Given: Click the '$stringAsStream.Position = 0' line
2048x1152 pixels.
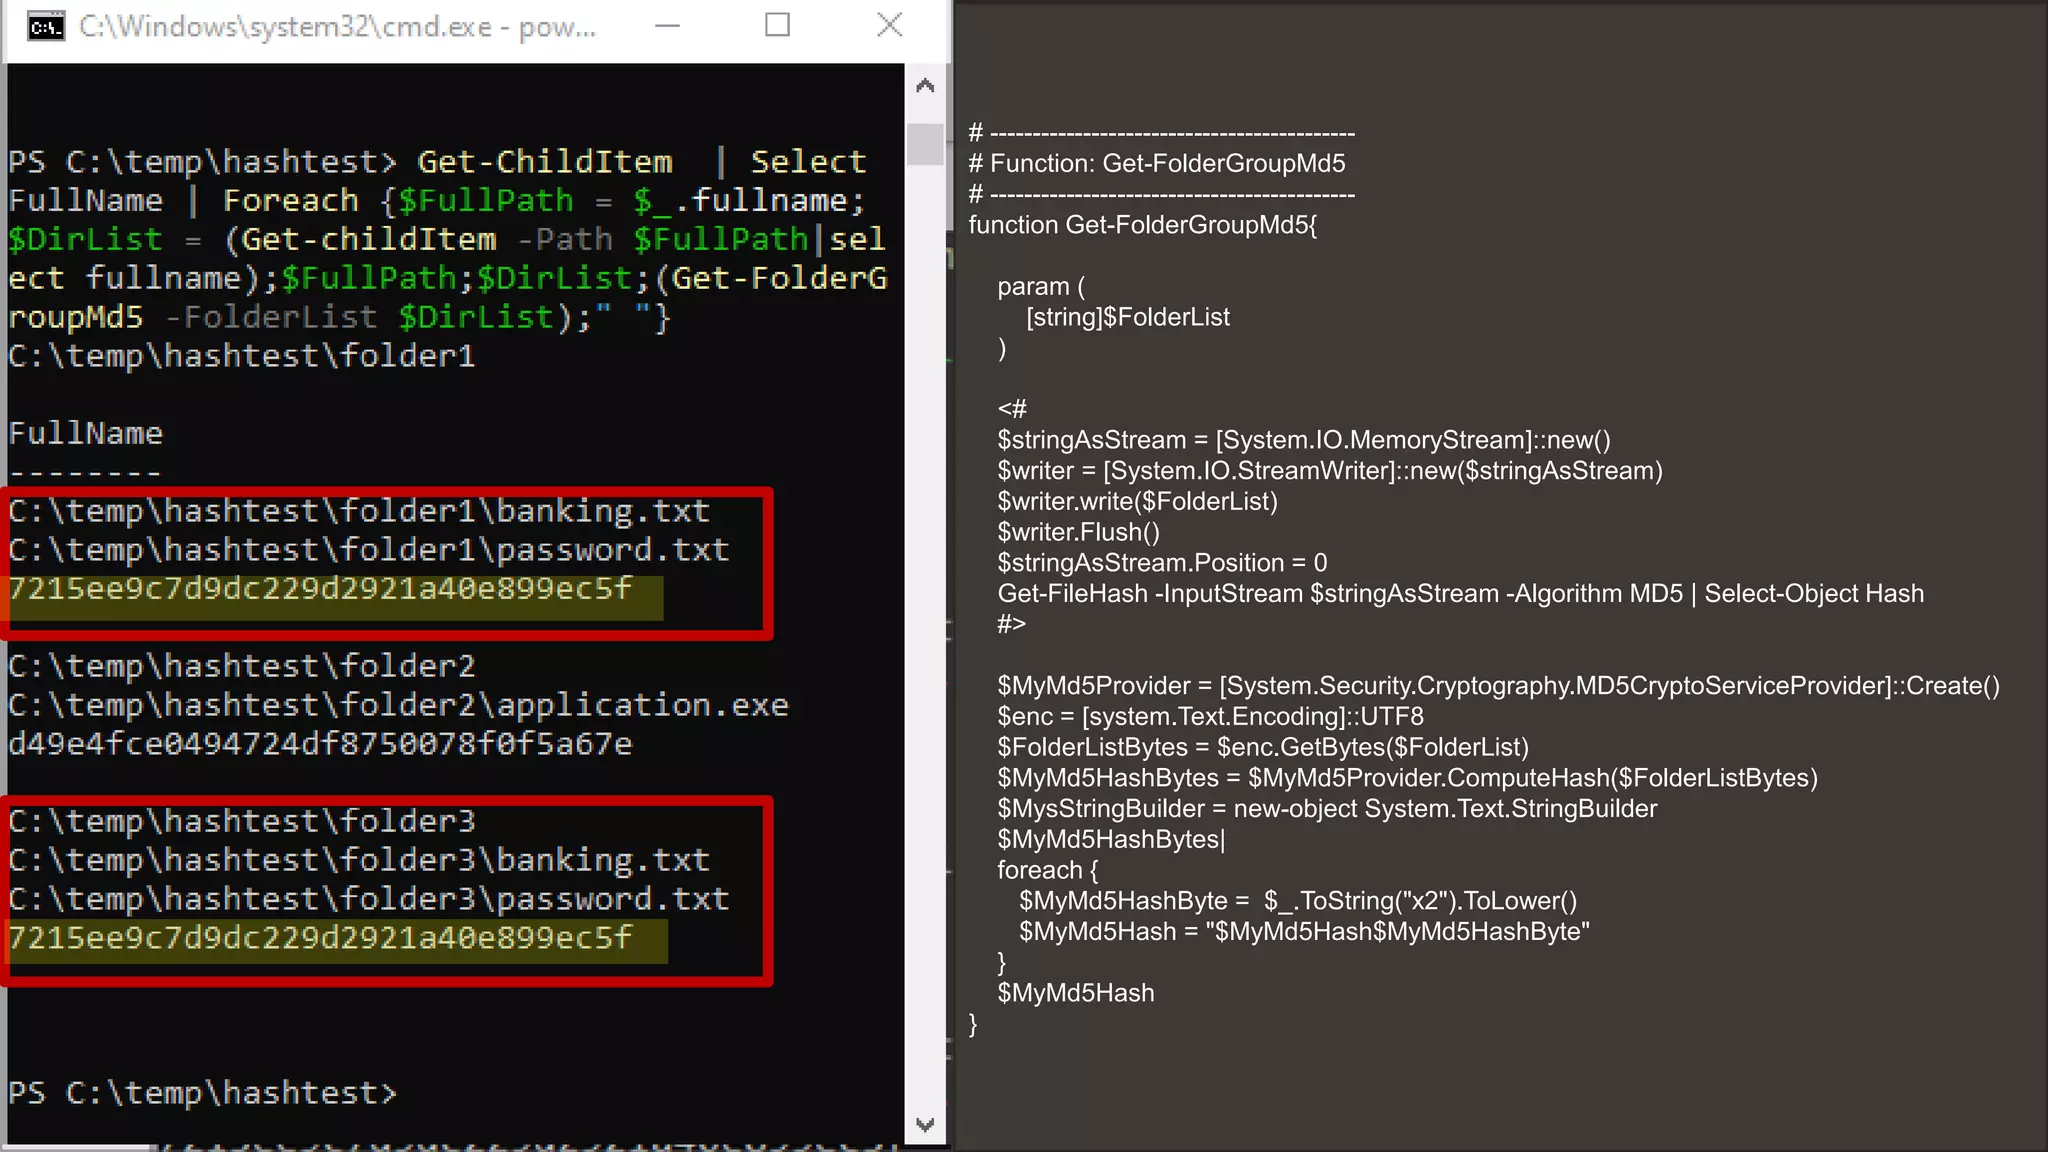Looking at the screenshot, I should [1162, 563].
